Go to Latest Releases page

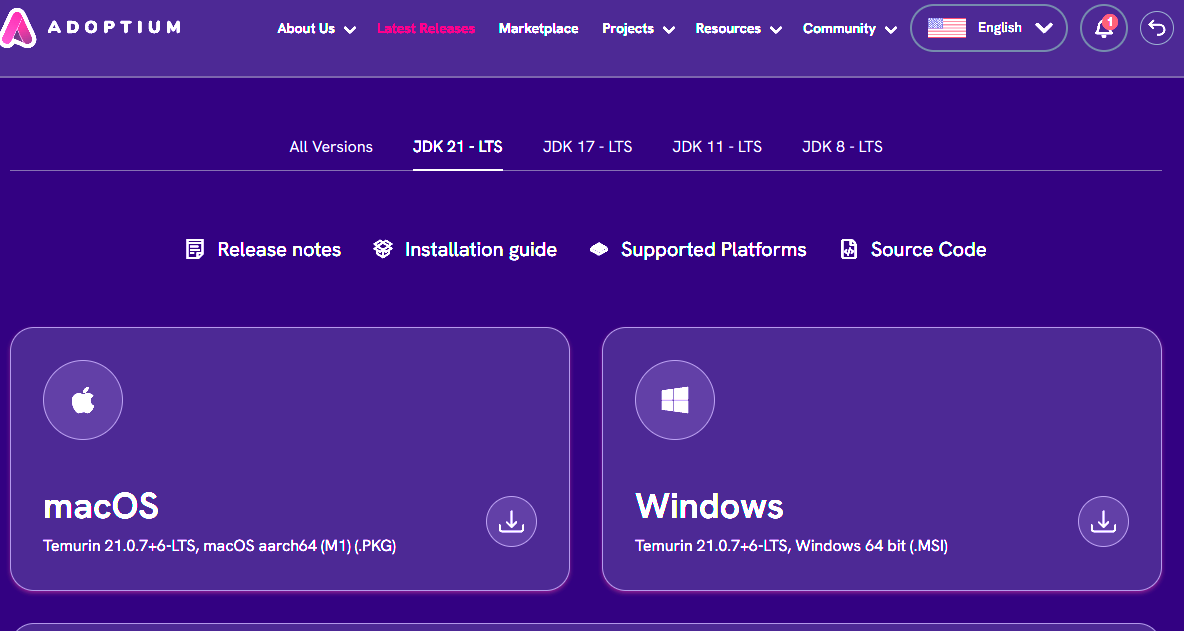pyautogui.click(x=426, y=29)
